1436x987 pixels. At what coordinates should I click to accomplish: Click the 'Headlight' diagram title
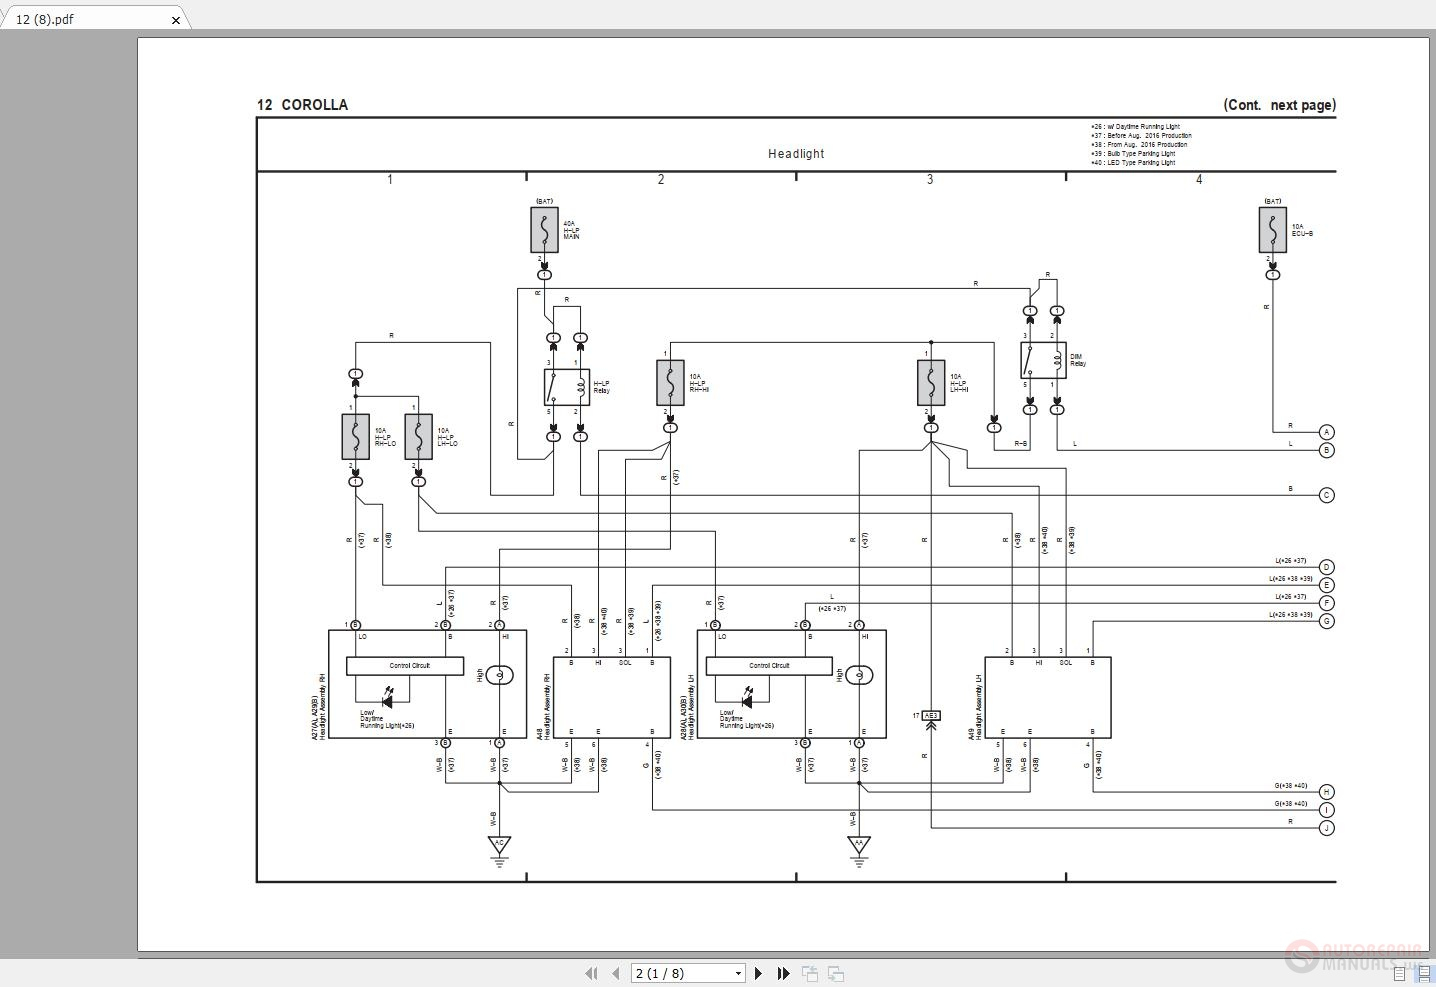(796, 154)
